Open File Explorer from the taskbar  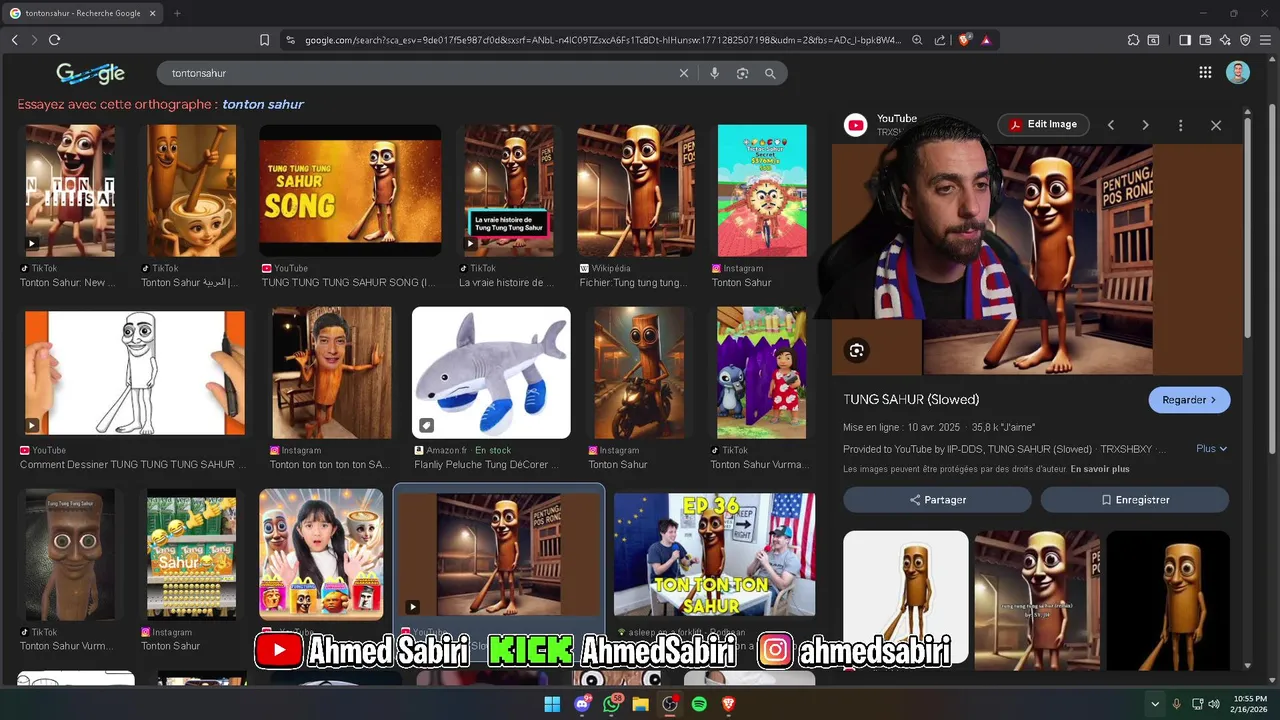pos(640,704)
